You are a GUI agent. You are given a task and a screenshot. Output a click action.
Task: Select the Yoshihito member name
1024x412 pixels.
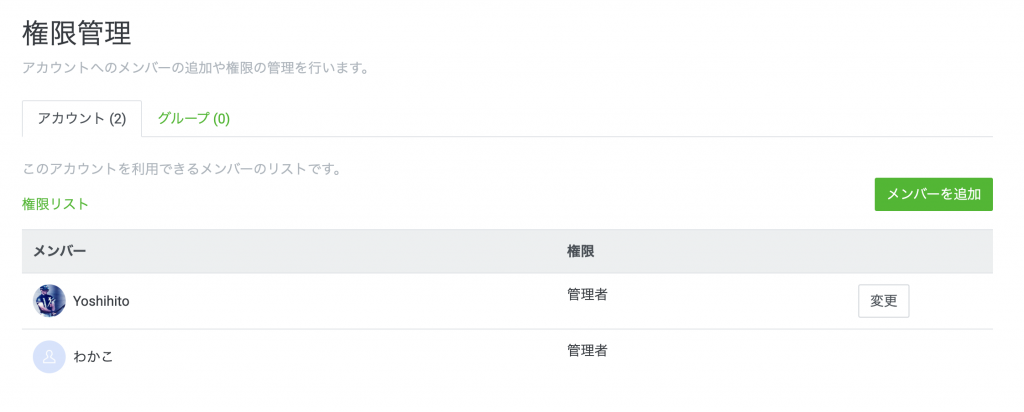coord(101,302)
